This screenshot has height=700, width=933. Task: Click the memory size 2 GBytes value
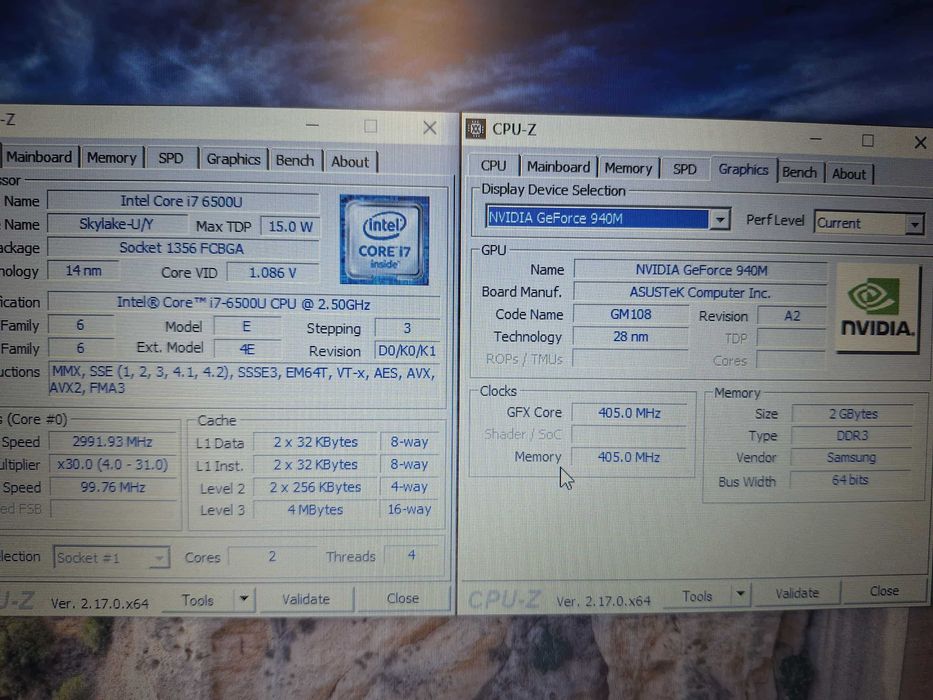(853, 414)
